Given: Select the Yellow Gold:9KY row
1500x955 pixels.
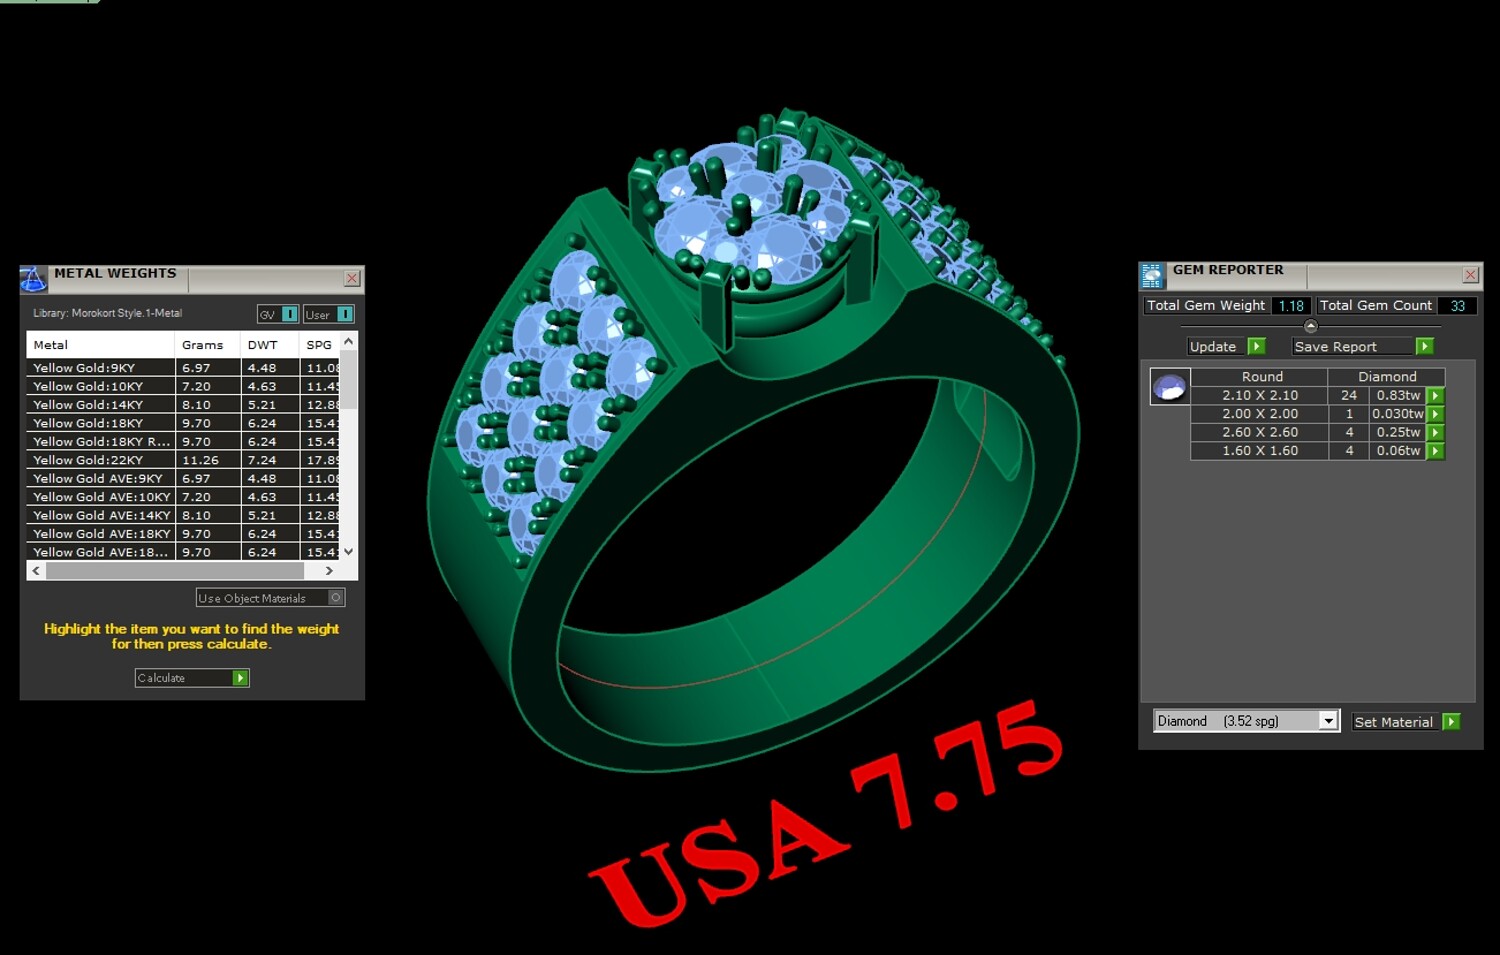Looking at the screenshot, I should tap(183, 368).
